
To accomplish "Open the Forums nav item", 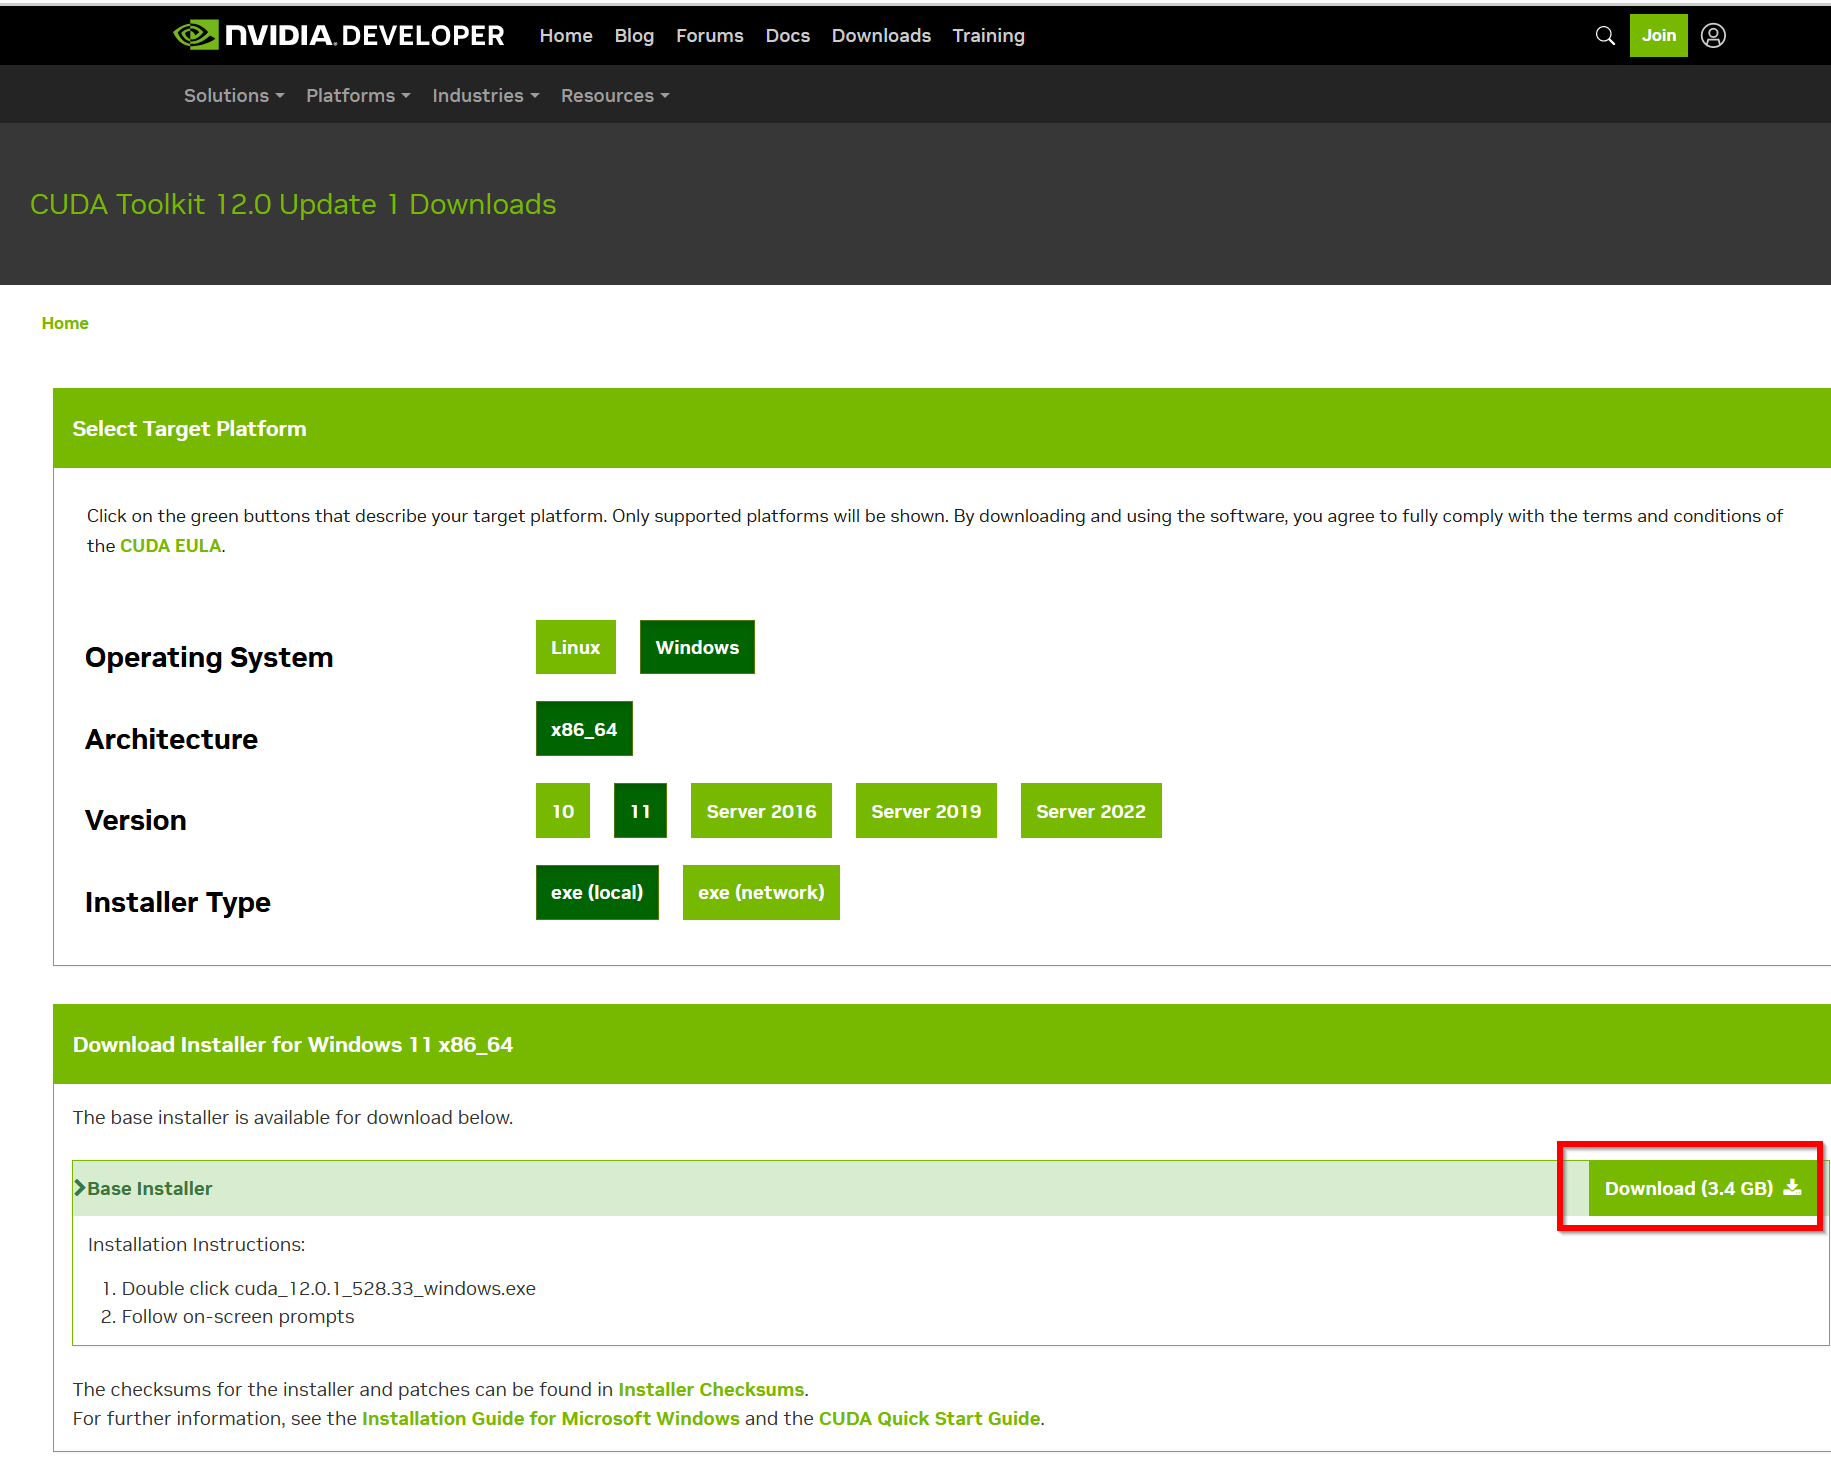I will 710,36.
